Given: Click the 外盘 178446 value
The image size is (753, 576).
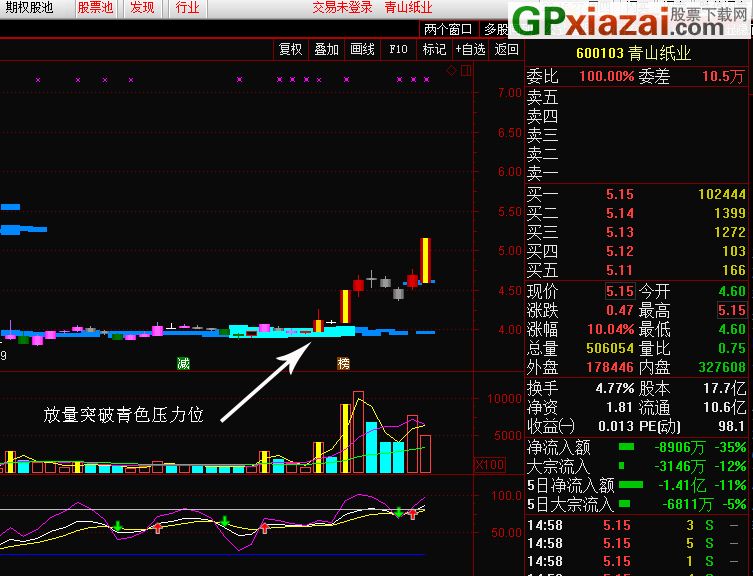Looking at the screenshot, I should tap(610, 368).
